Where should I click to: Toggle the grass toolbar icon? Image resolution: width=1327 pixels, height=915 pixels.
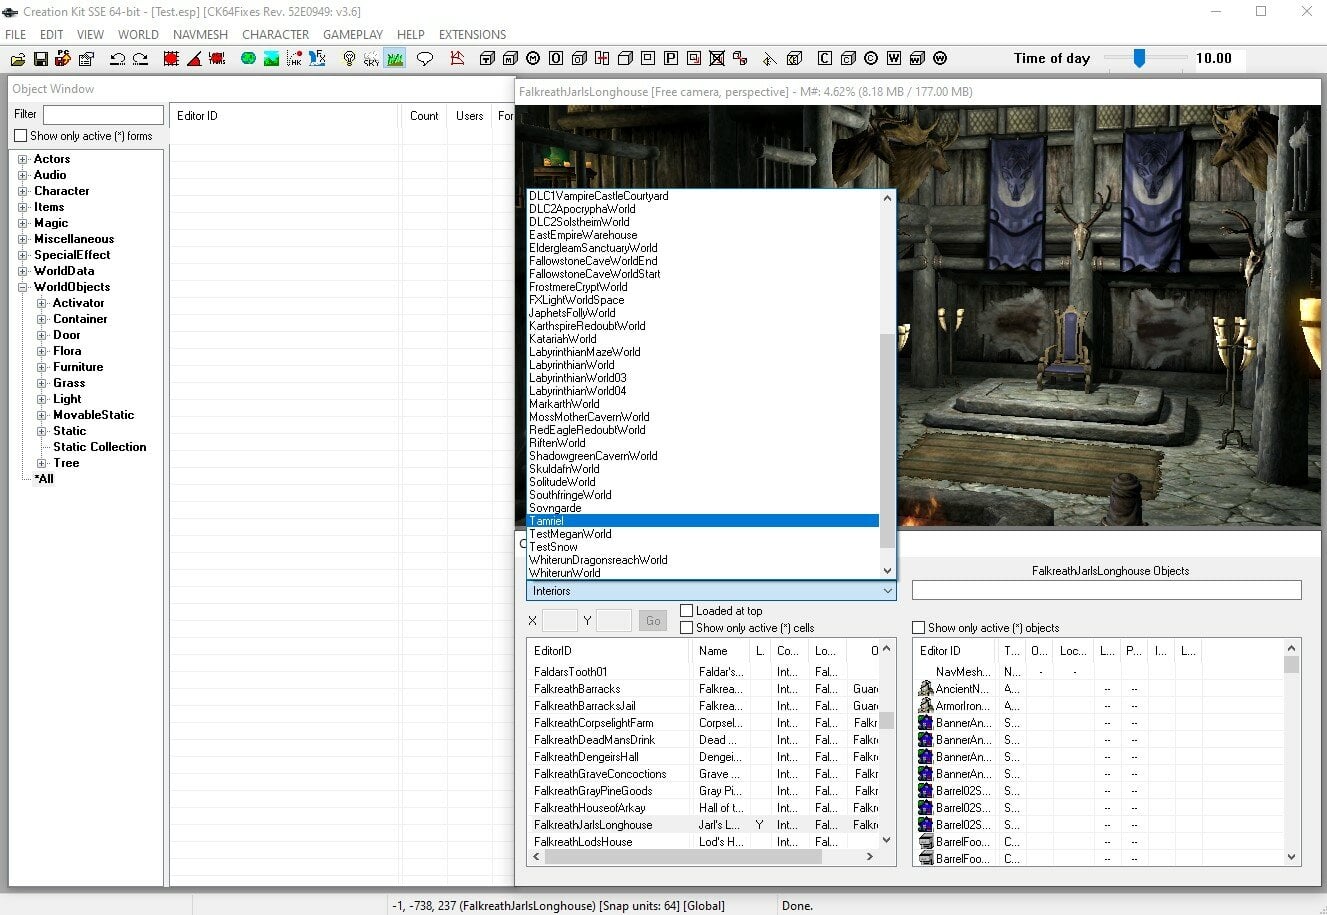tap(394, 59)
